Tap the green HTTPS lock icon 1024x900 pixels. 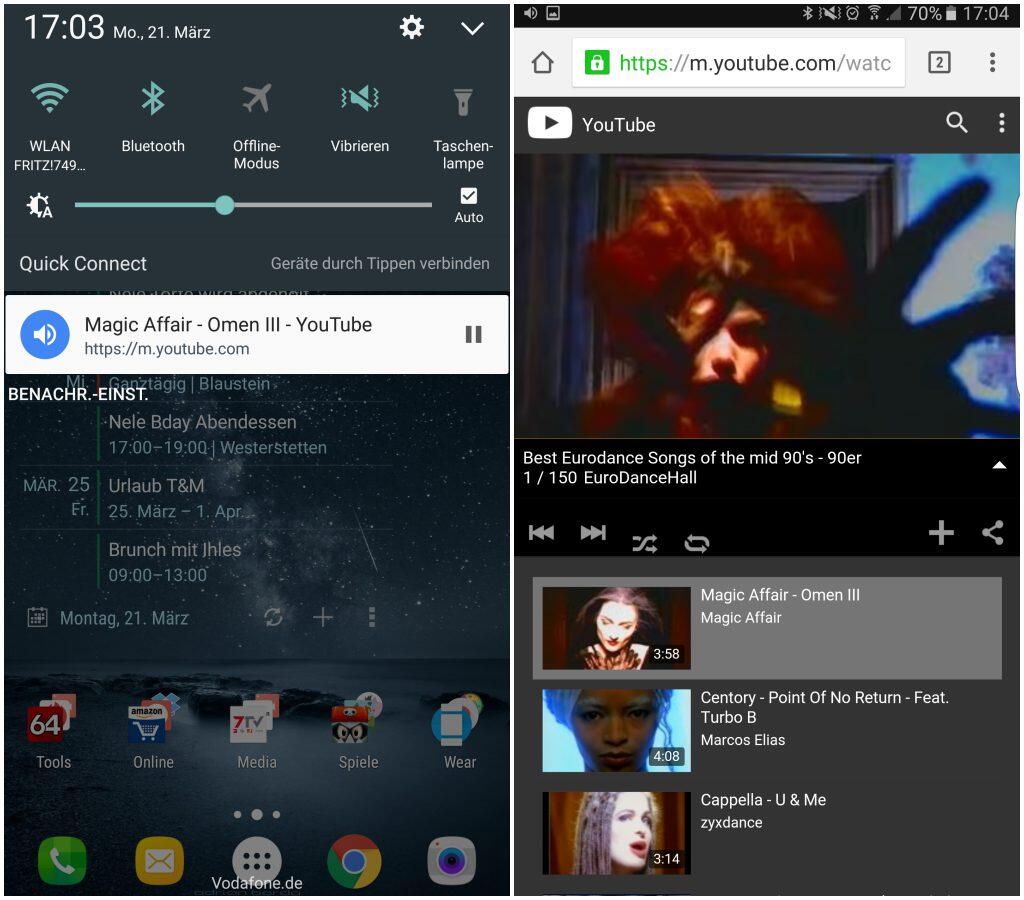coord(596,63)
